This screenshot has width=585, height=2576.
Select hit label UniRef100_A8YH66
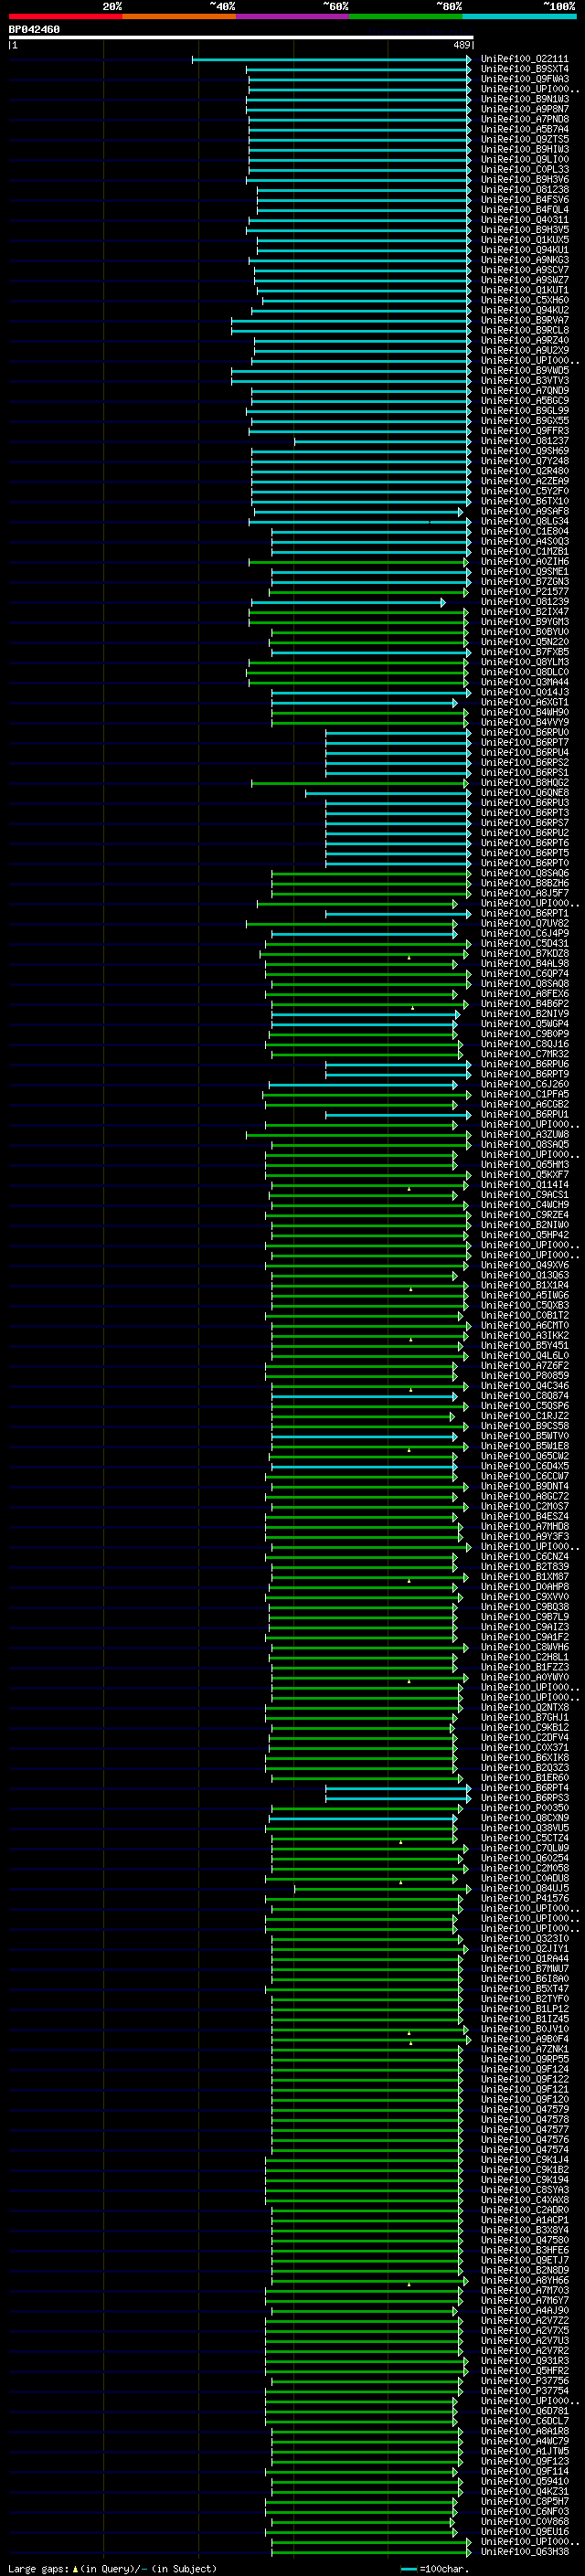click(x=524, y=2280)
